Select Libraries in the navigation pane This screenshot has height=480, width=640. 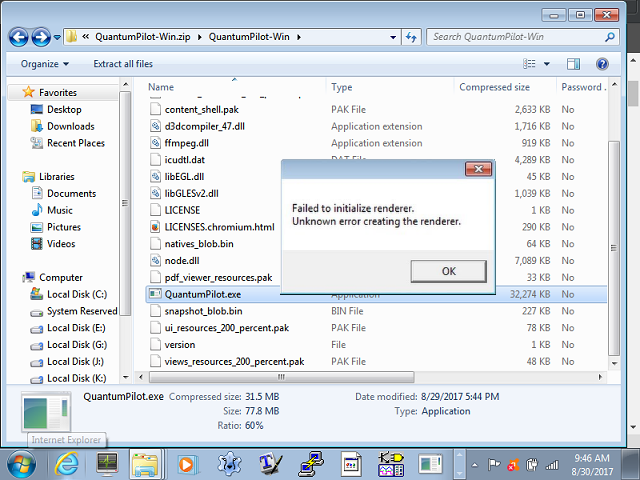(56, 177)
